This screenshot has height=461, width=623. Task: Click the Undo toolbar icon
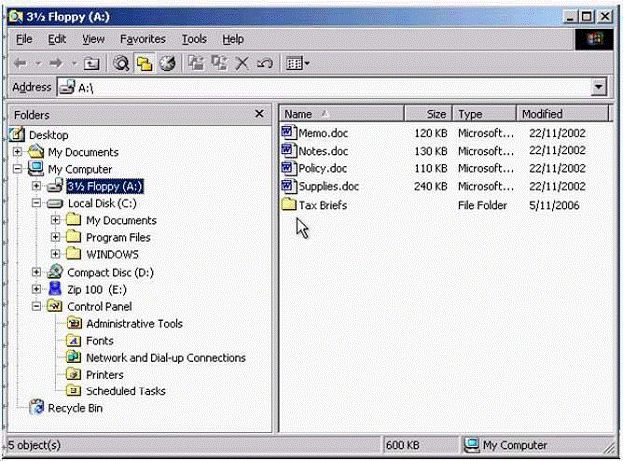[264, 63]
